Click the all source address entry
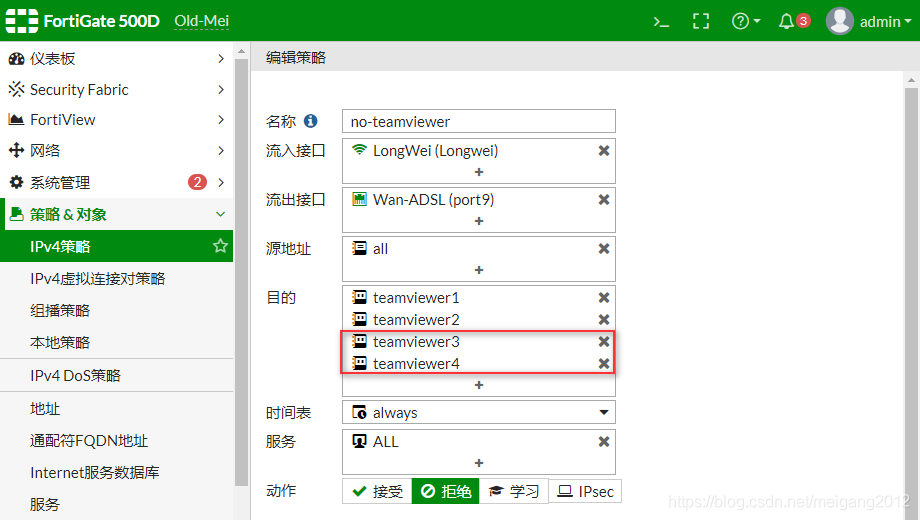The image size is (920, 520). [370, 249]
